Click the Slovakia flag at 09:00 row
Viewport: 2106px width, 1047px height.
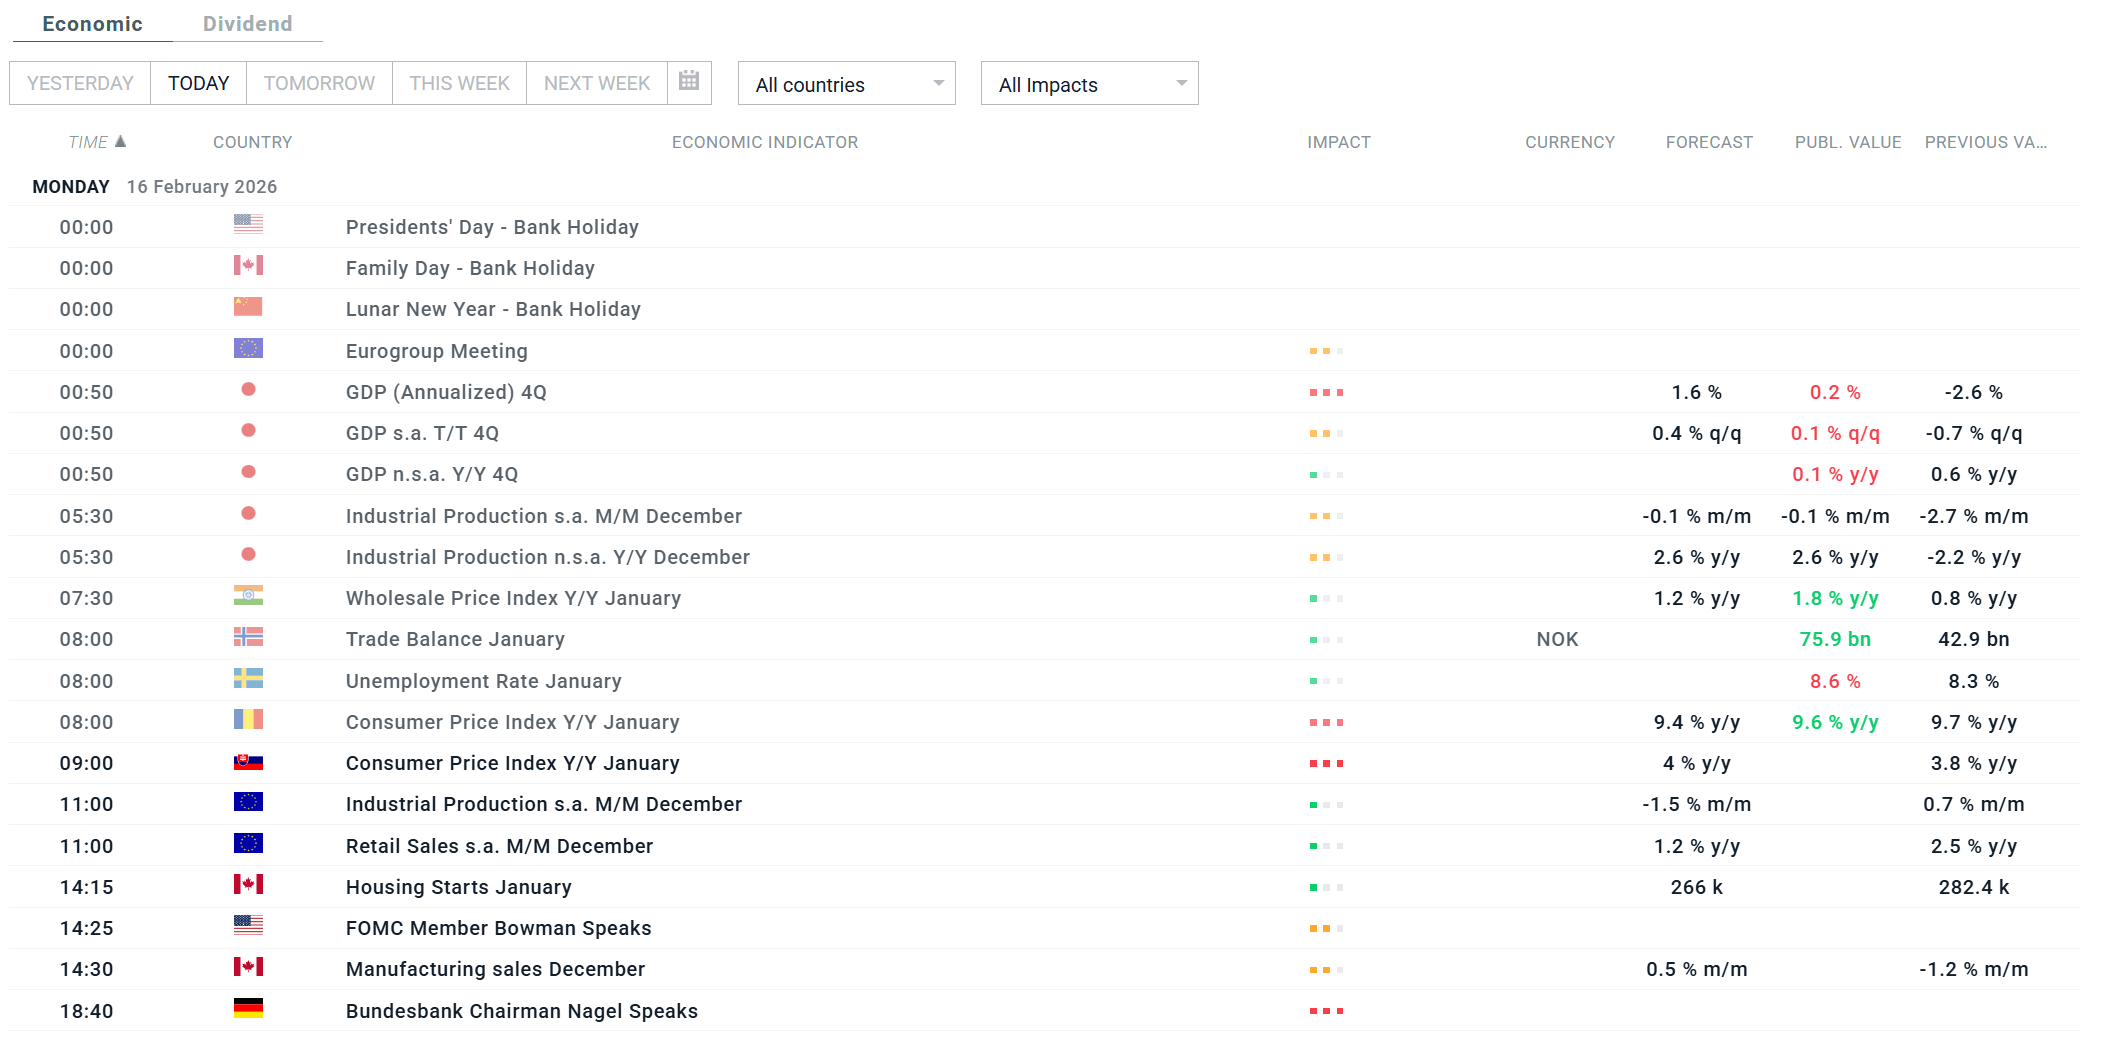pos(248,762)
